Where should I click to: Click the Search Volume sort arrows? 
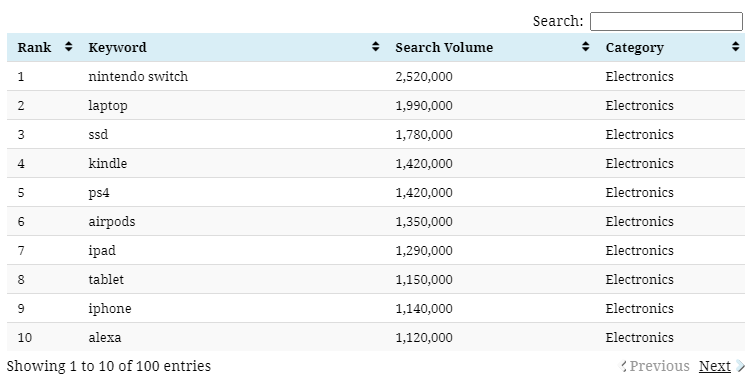click(585, 47)
